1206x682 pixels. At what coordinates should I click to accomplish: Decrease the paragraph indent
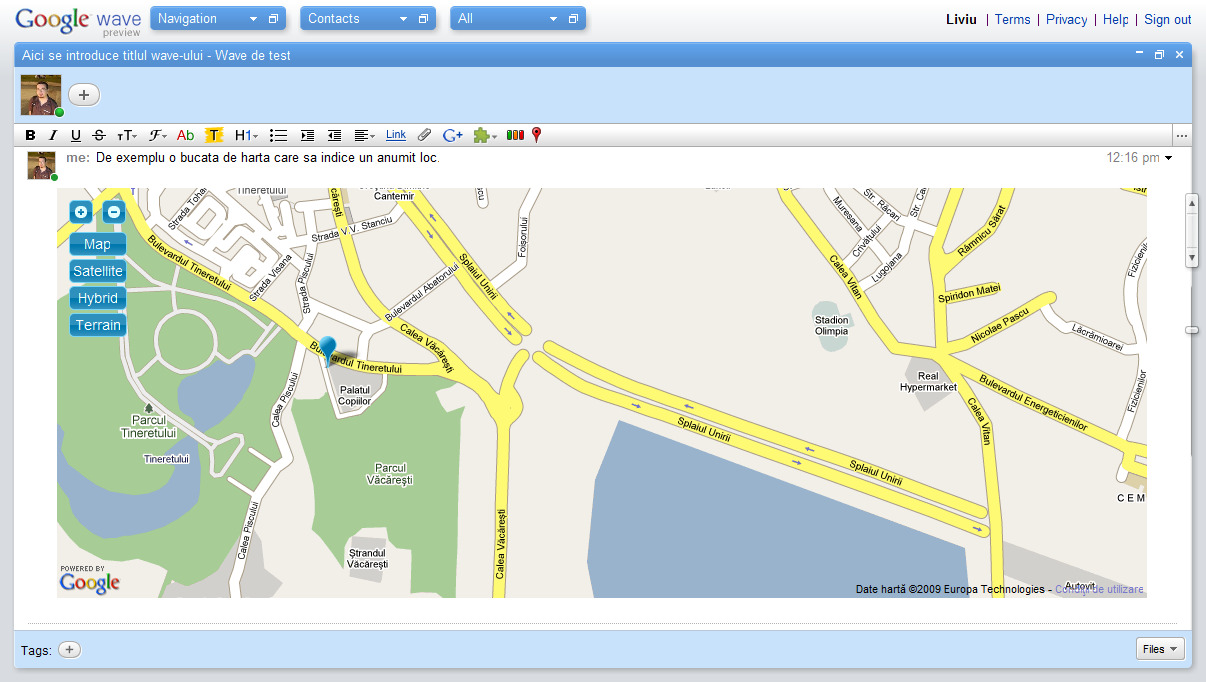click(x=335, y=135)
